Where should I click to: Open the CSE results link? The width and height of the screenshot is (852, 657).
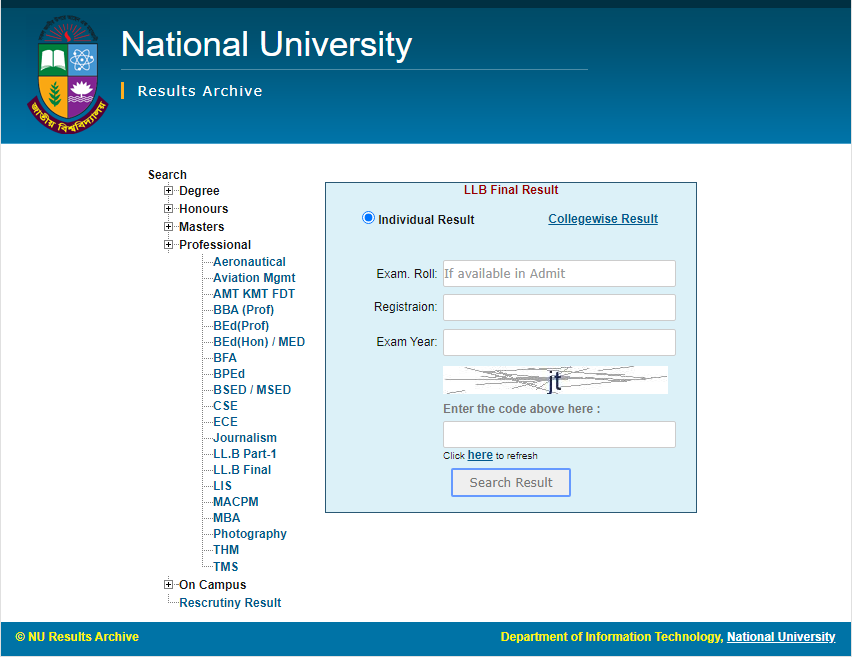point(225,406)
